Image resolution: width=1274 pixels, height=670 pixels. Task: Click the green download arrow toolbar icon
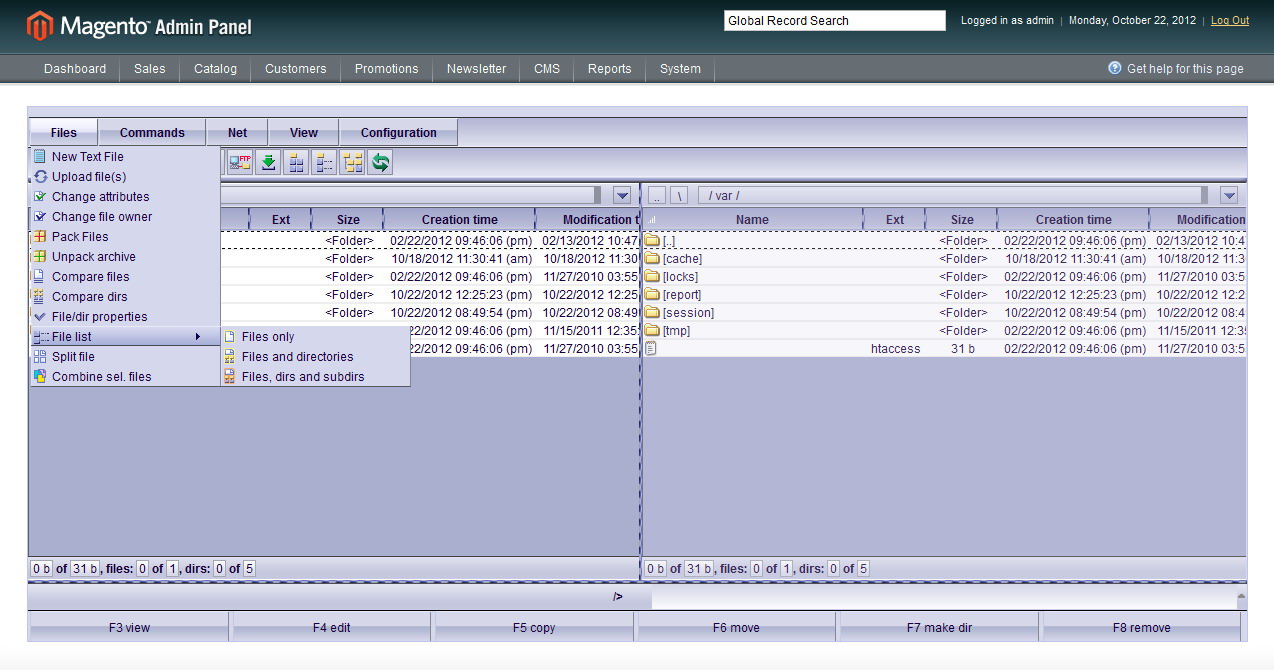(268, 163)
